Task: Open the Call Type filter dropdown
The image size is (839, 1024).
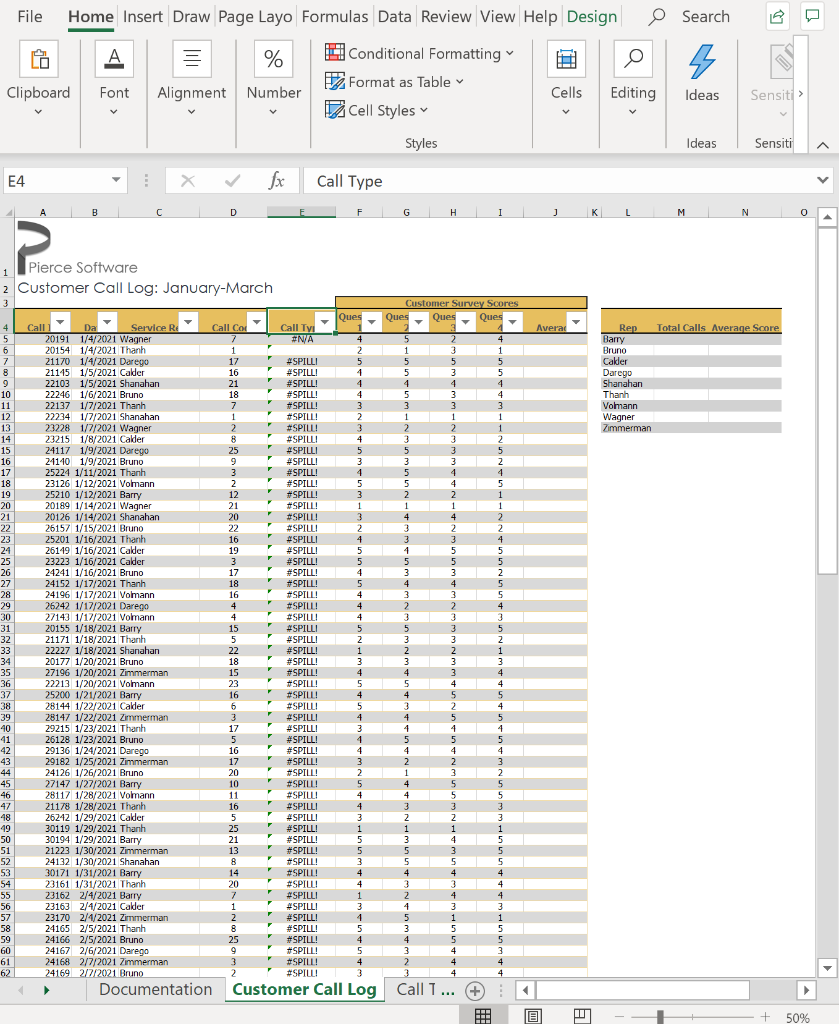Action: [325, 321]
